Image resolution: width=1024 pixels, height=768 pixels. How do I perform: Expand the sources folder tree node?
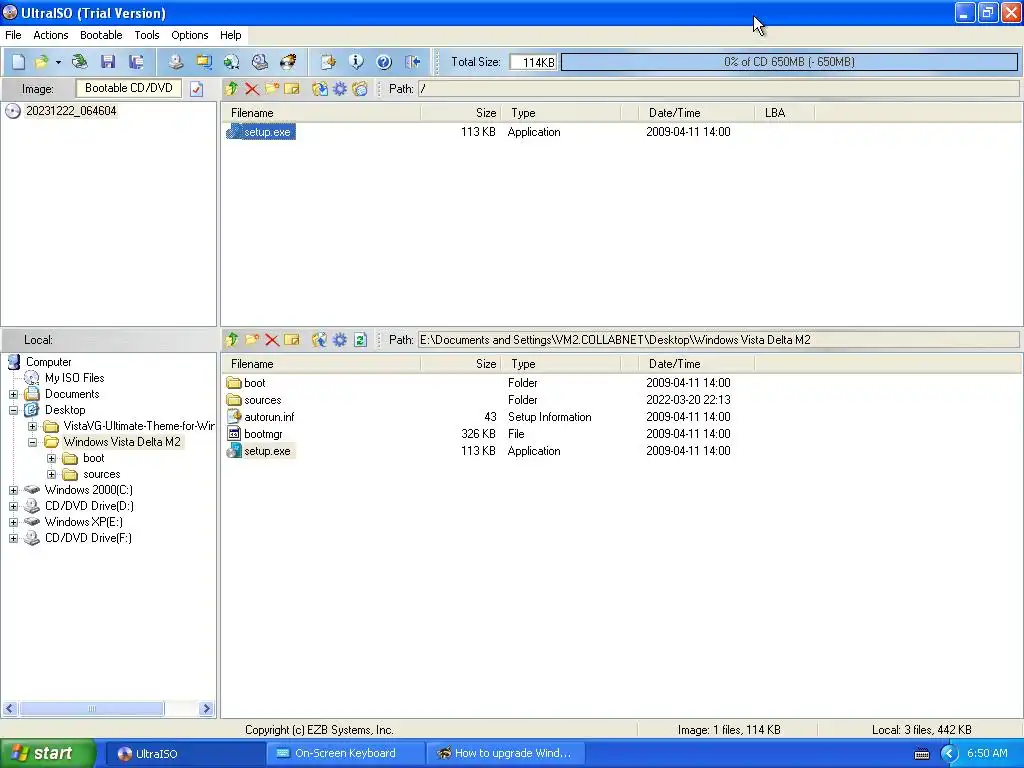point(52,474)
